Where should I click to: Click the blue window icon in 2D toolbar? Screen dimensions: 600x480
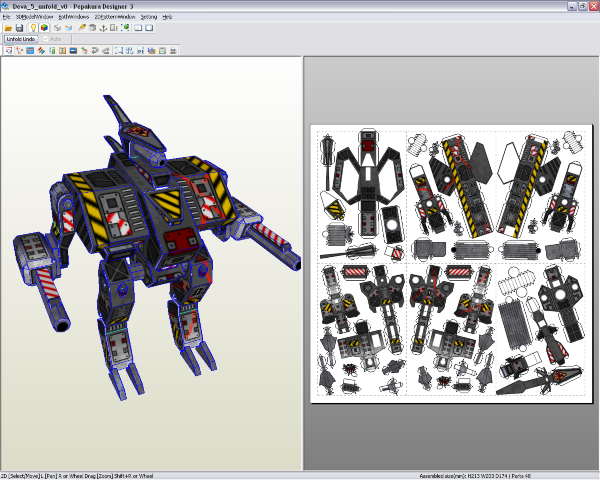click(30, 51)
